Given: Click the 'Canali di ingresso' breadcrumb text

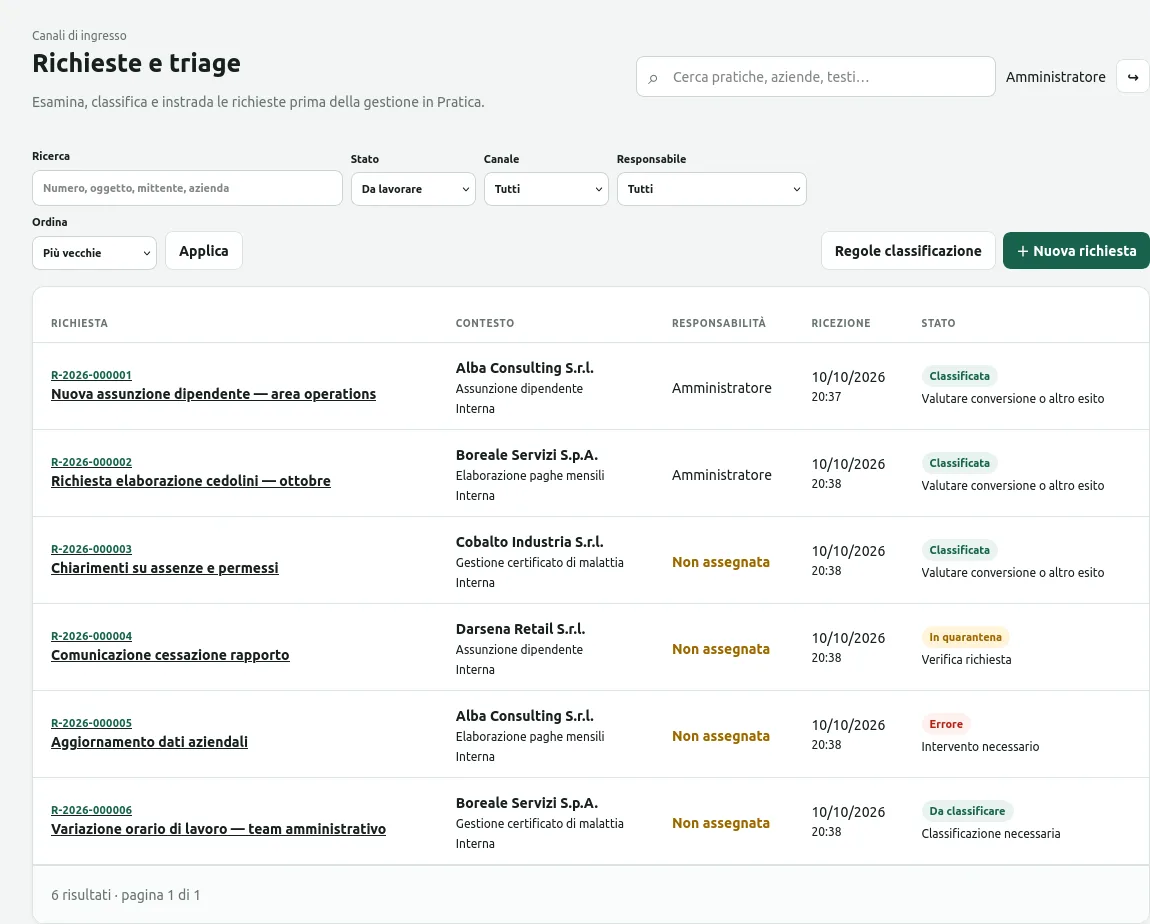Looking at the screenshot, I should coord(79,36).
